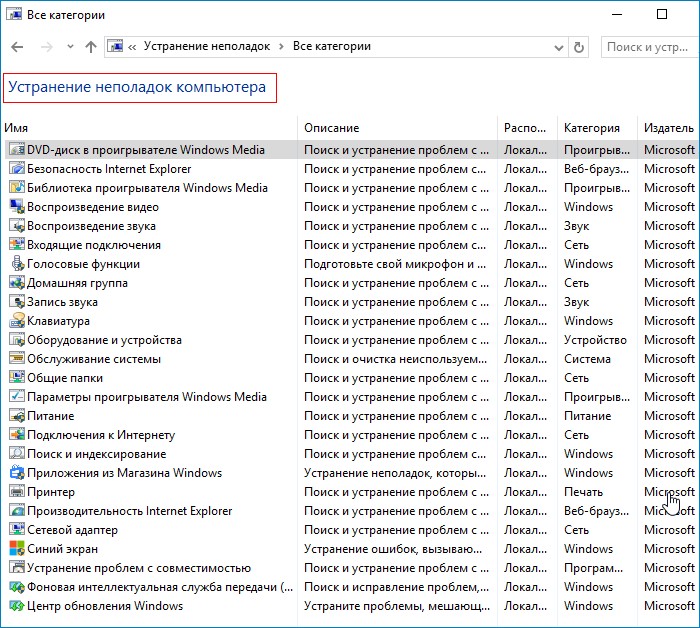Click the Voice functions microphone icon
The height and width of the screenshot is (628, 700).
pyautogui.click(x=17, y=264)
